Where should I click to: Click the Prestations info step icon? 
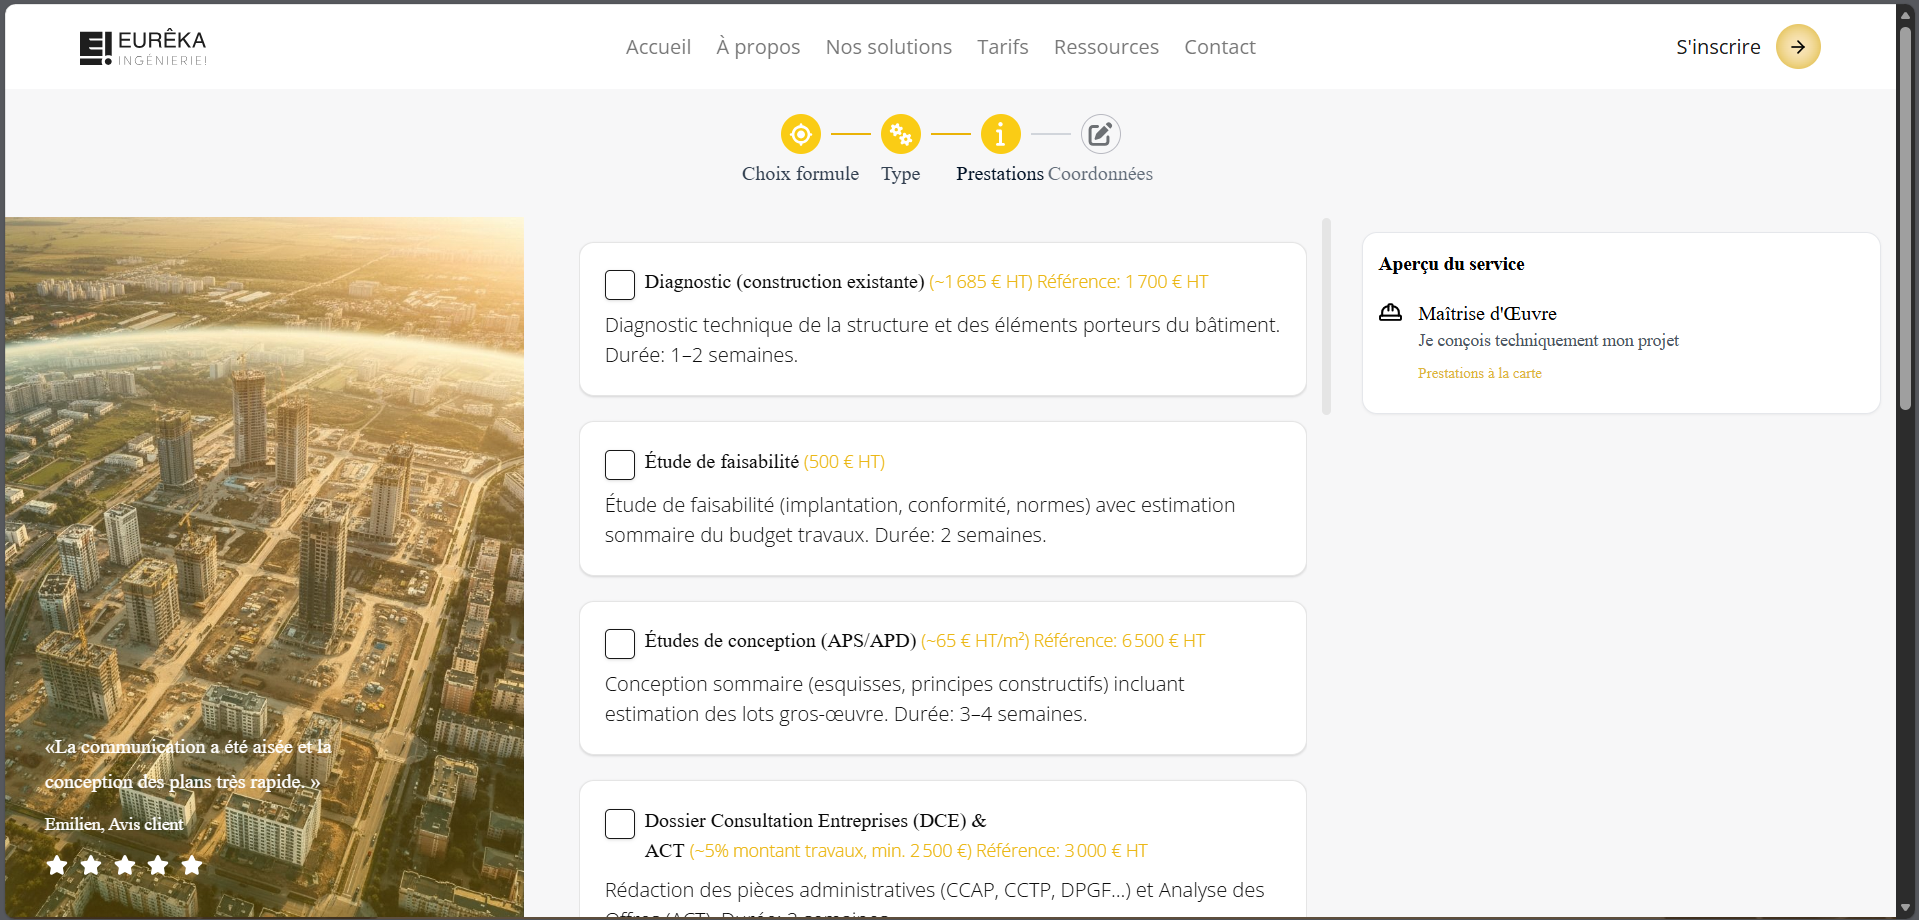1000,134
